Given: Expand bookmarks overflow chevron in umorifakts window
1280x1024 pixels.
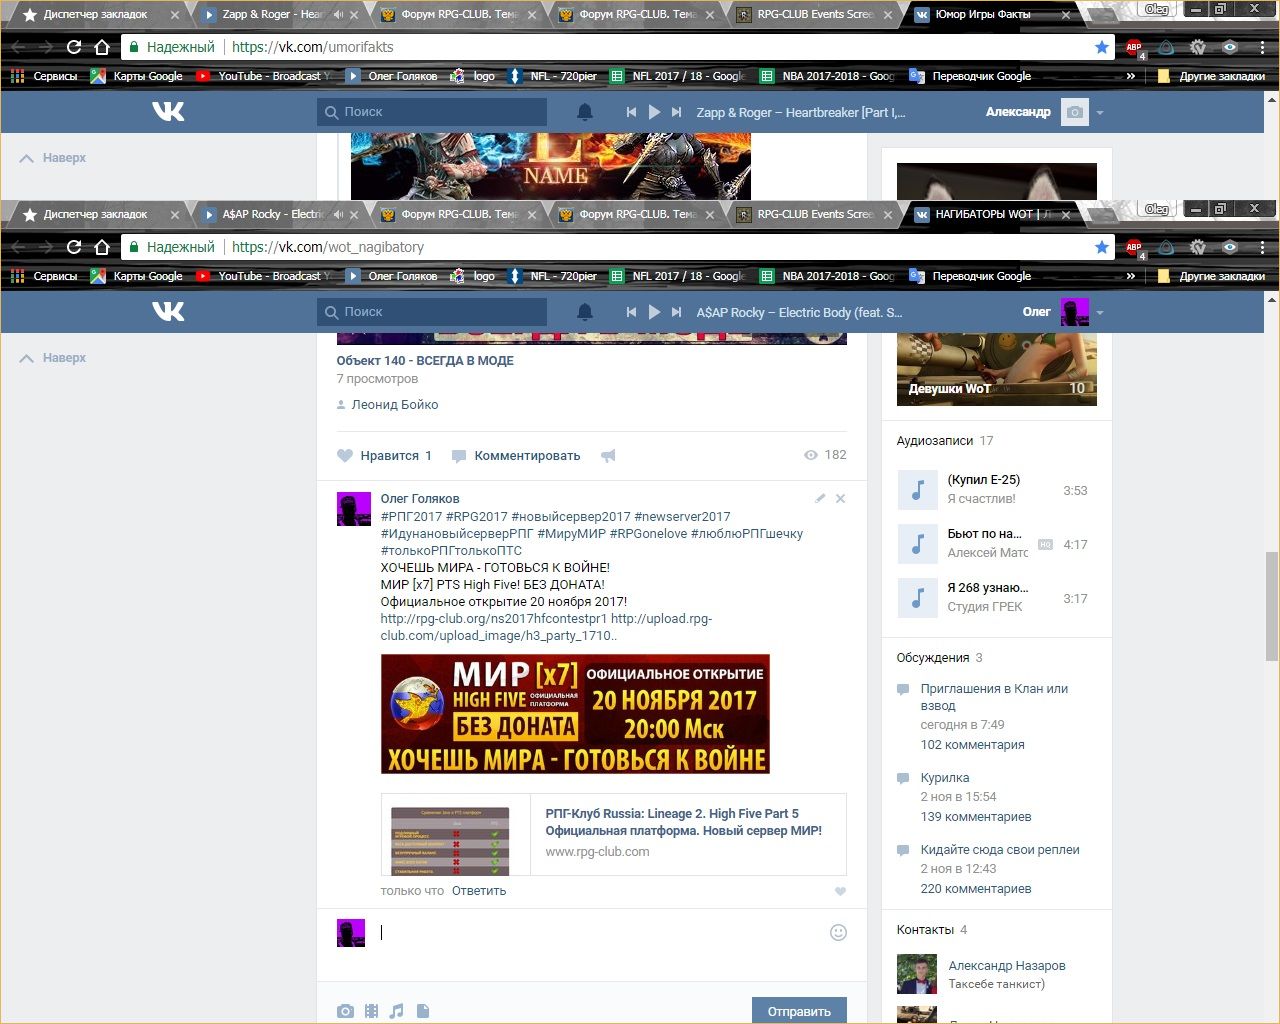Looking at the screenshot, I should 1131,76.
